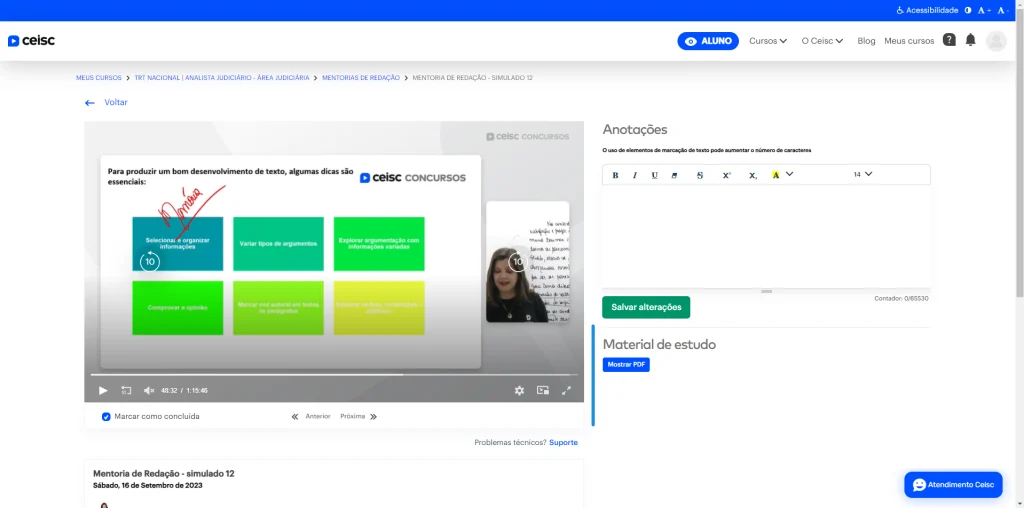This screenshot has width=1024, height=508.
Task: Click the video progress bar
Action: [x=334, y=375]
